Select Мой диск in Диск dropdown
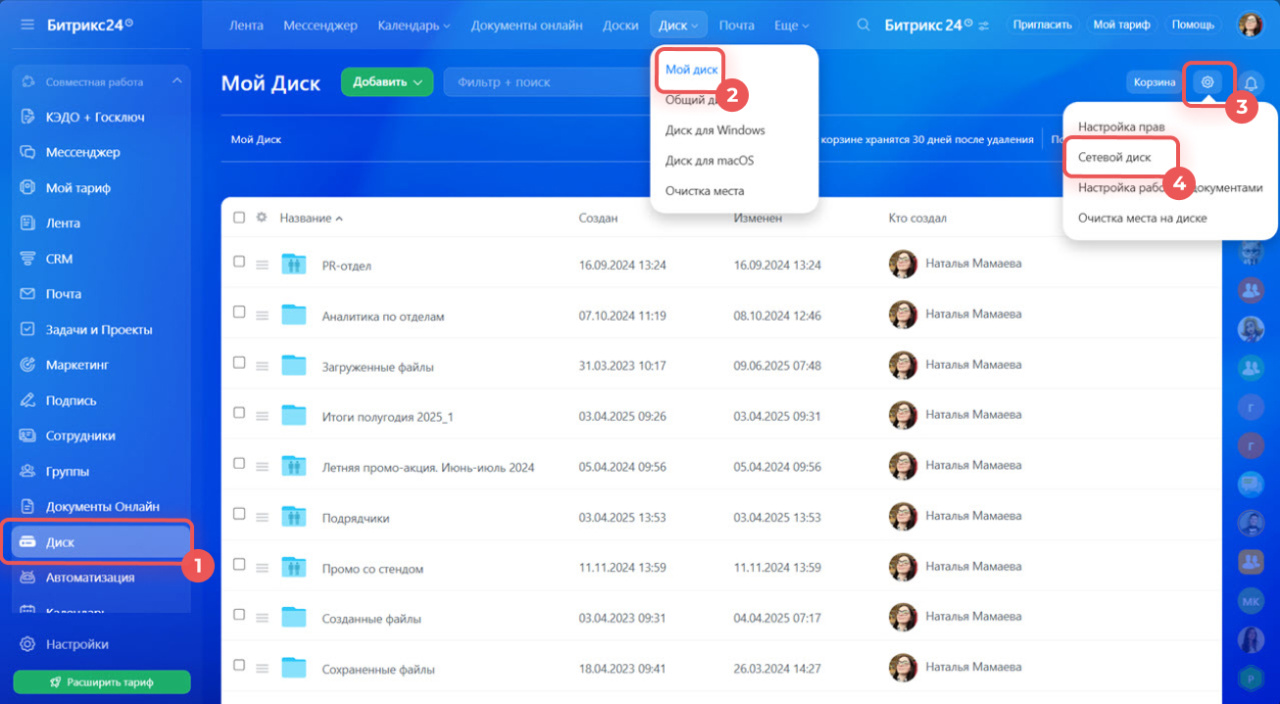1280x704 pixels. (x=692, y=69)
